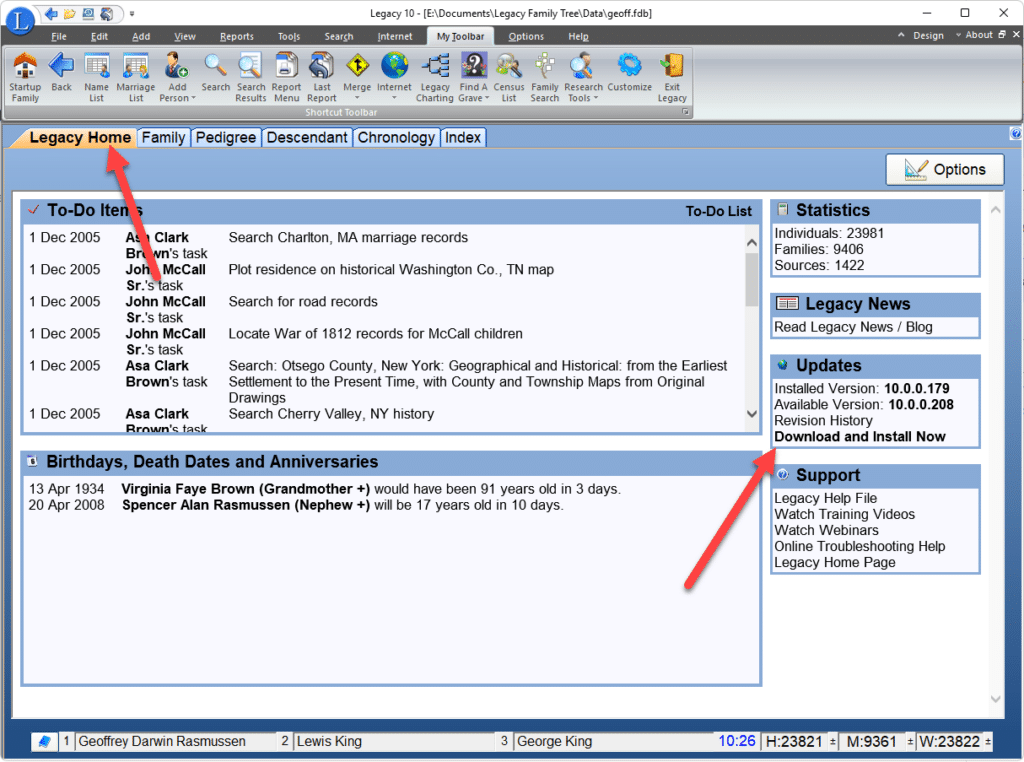Expand the Internet dropdown arrow
The image size is (1024, 762).
[394, 99]
